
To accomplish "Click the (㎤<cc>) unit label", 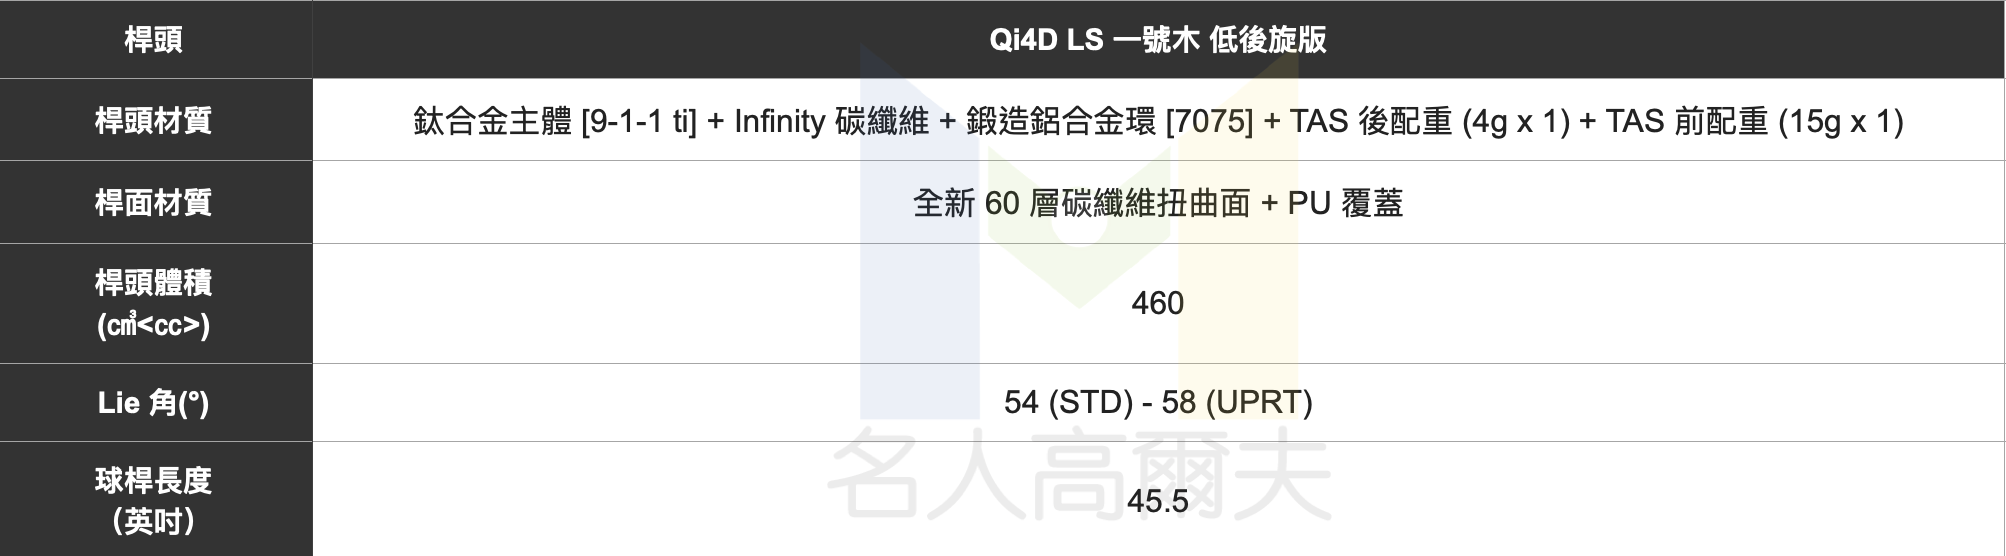I will 153,326.
